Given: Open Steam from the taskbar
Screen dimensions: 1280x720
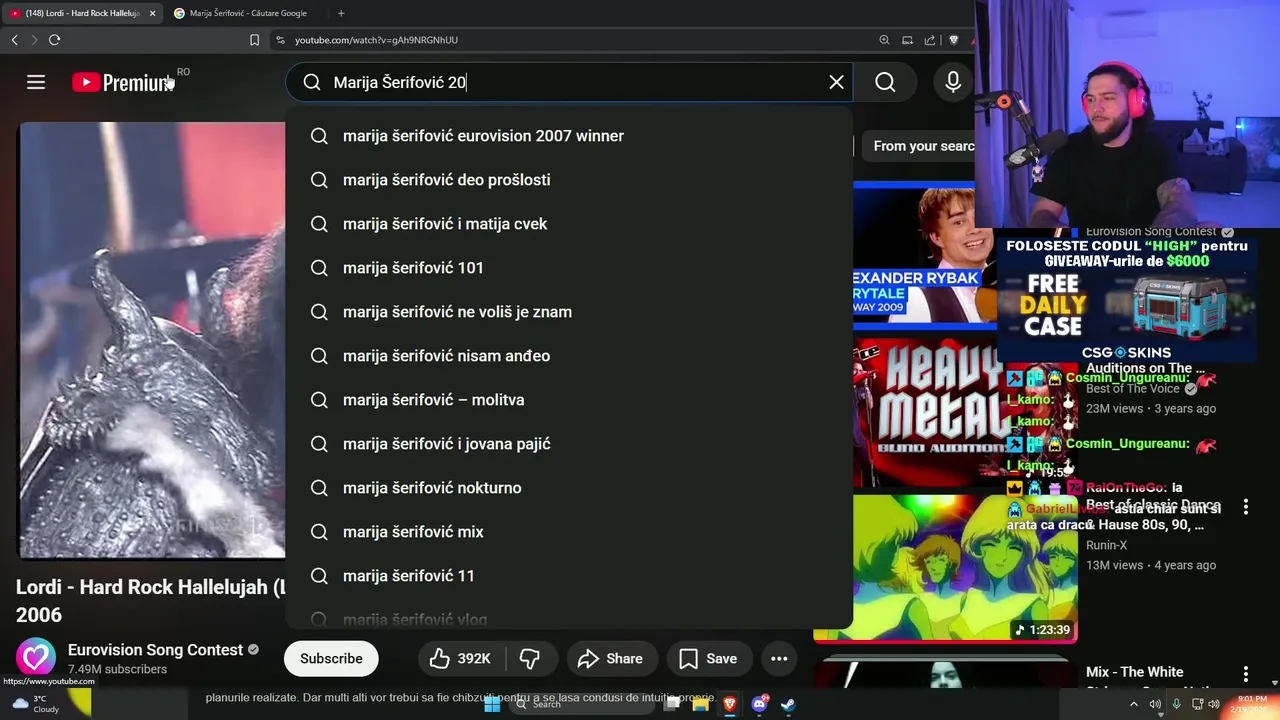Looking at the screenshot, I should 788,704.
